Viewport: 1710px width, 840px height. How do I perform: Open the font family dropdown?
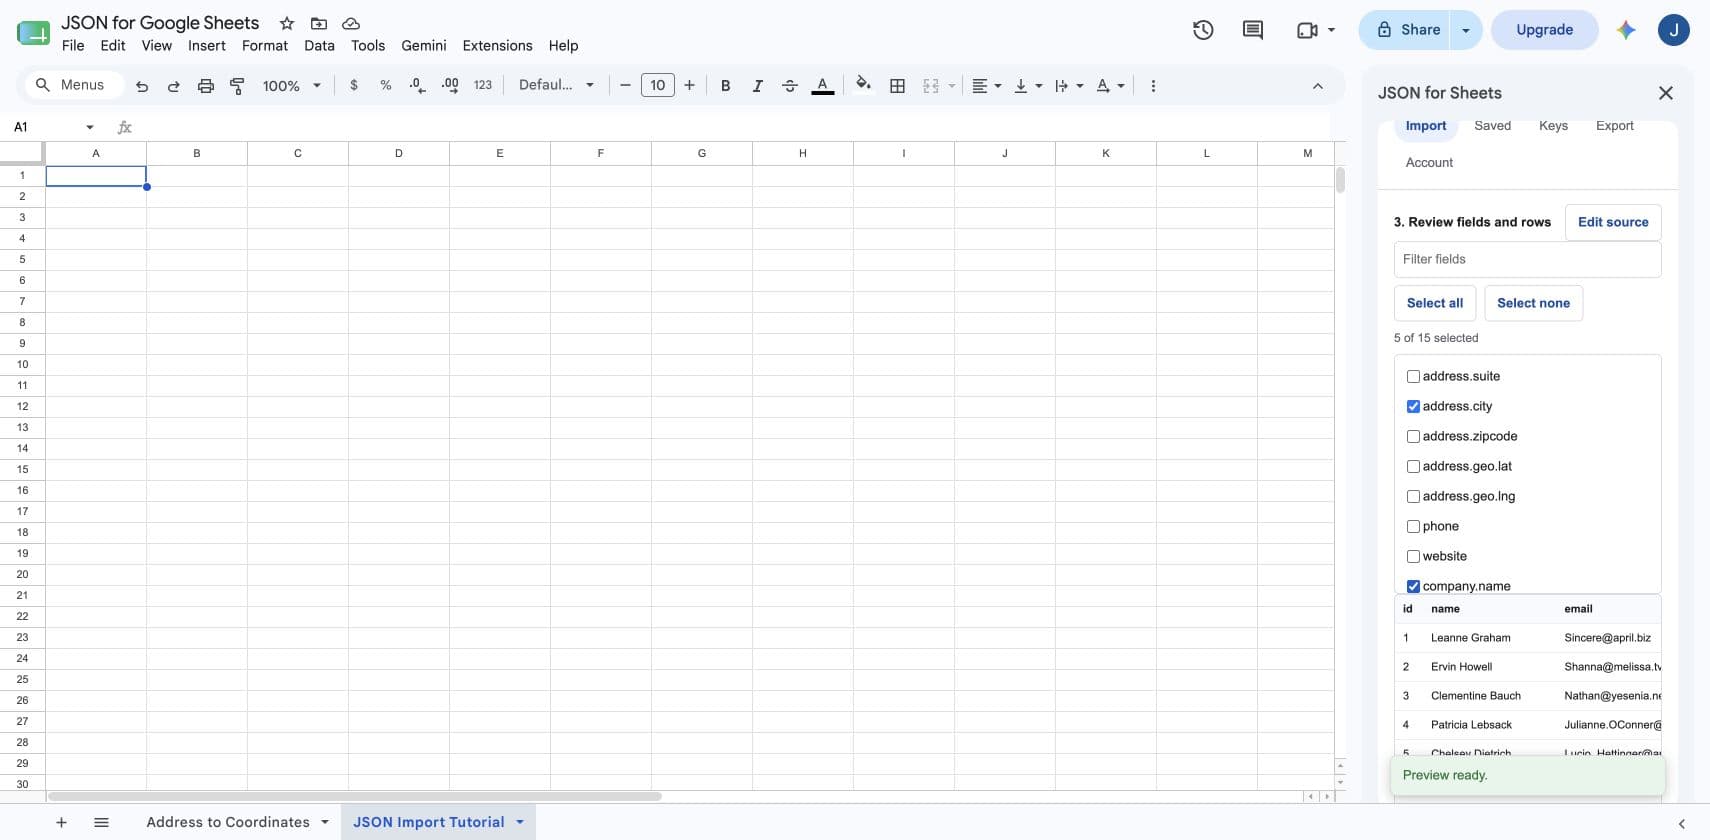[556, 85]
